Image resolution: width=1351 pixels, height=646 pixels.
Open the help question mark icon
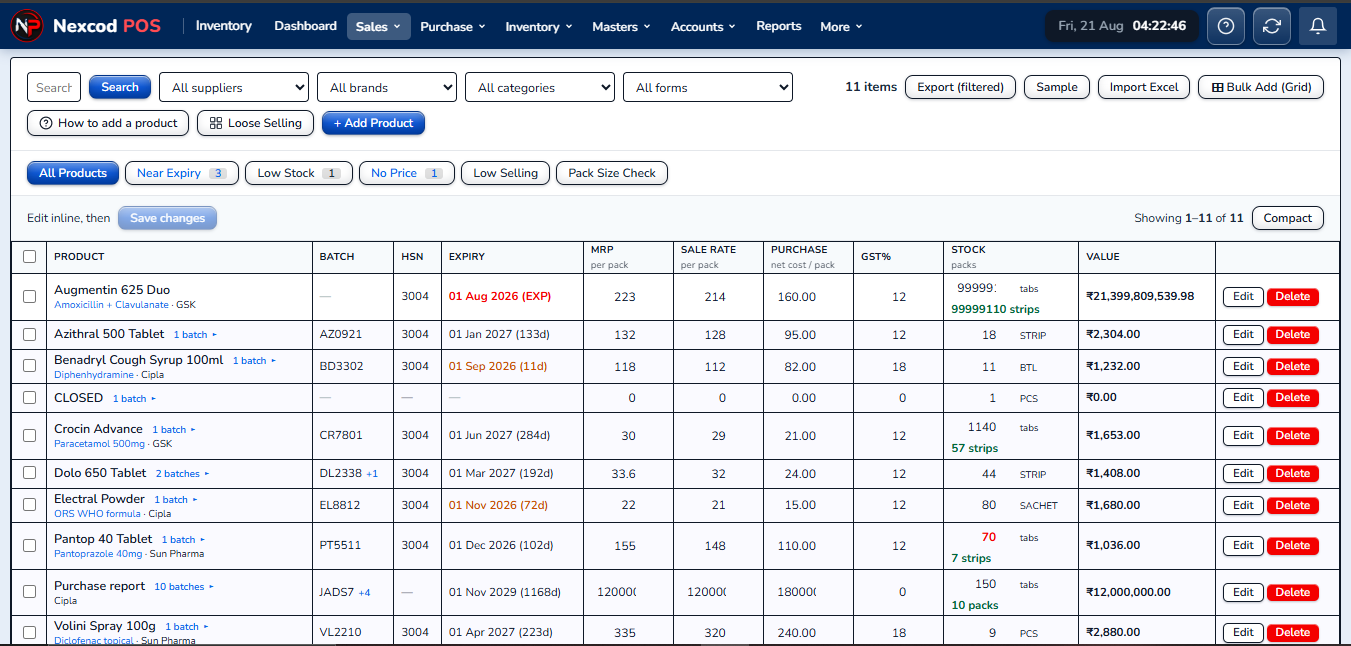pos(1226,26)
